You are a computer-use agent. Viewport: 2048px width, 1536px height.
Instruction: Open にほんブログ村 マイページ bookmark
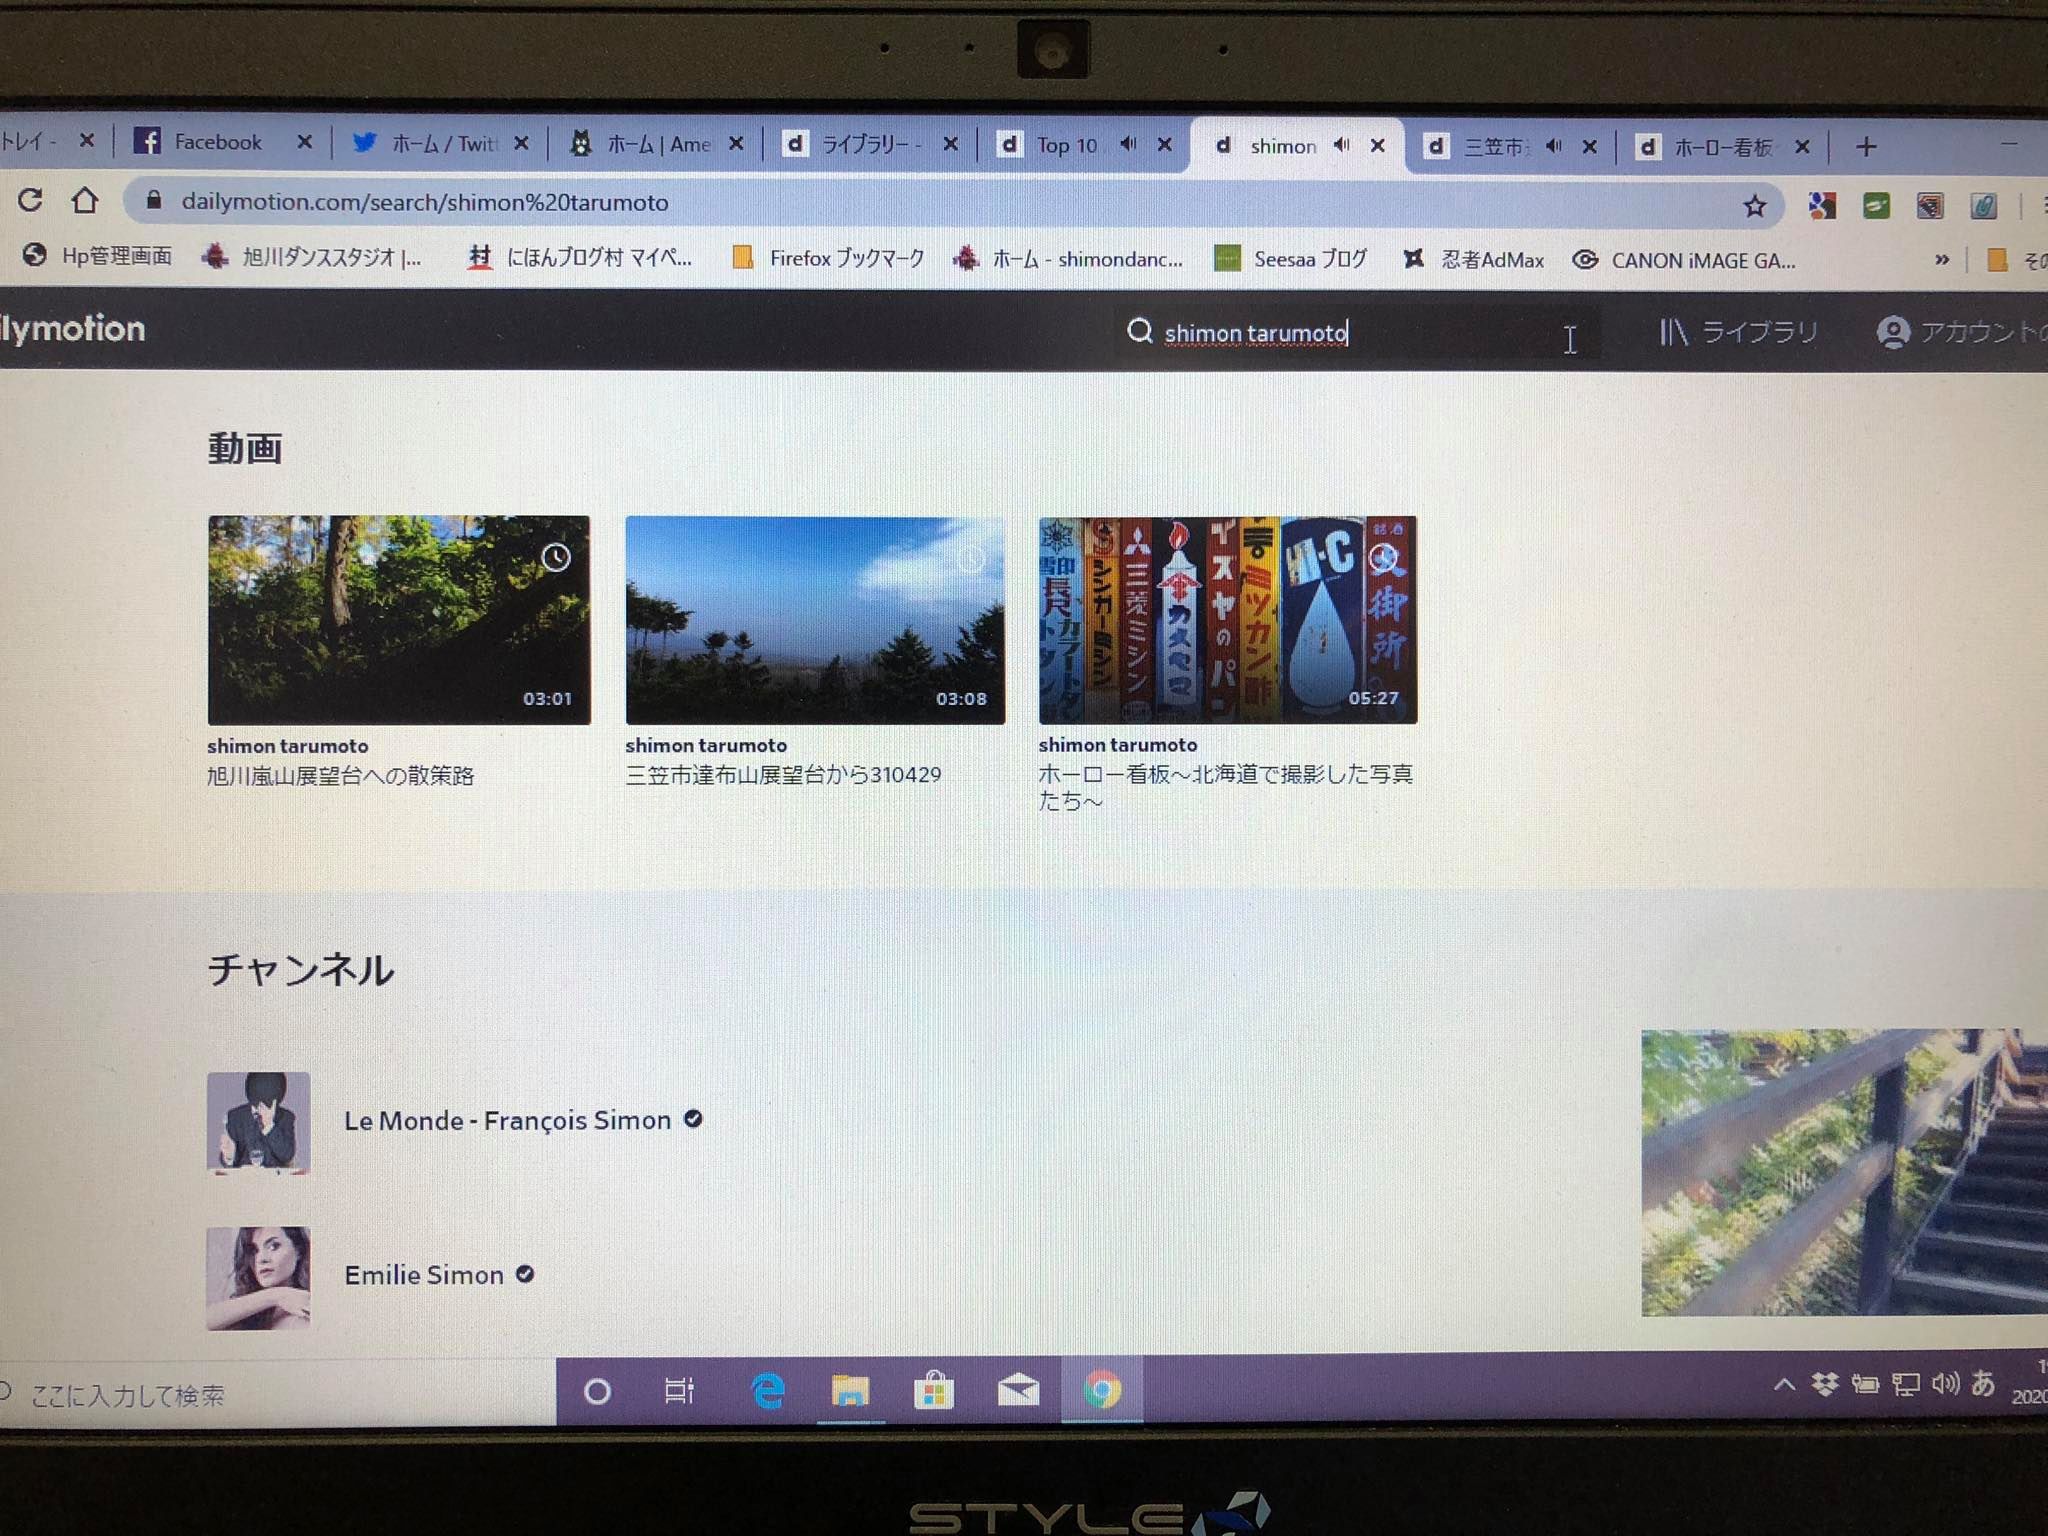coord(580,258)
